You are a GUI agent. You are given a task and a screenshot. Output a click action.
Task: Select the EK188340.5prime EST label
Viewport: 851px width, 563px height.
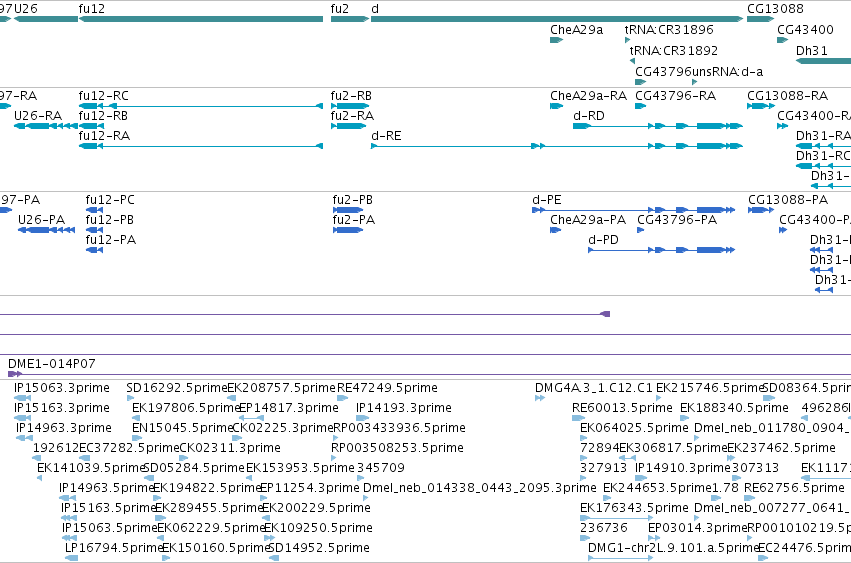coord(734,408)
